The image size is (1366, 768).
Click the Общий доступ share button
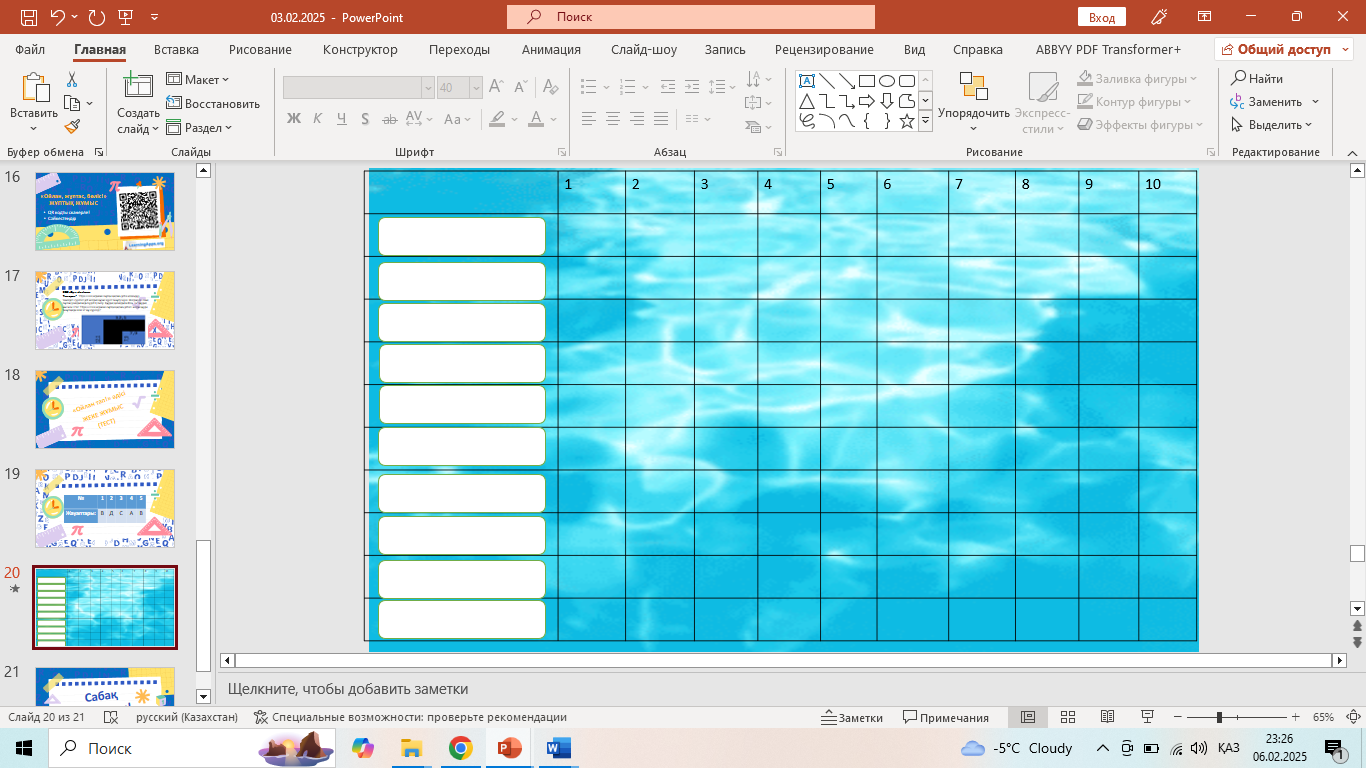coord(1284,49)
